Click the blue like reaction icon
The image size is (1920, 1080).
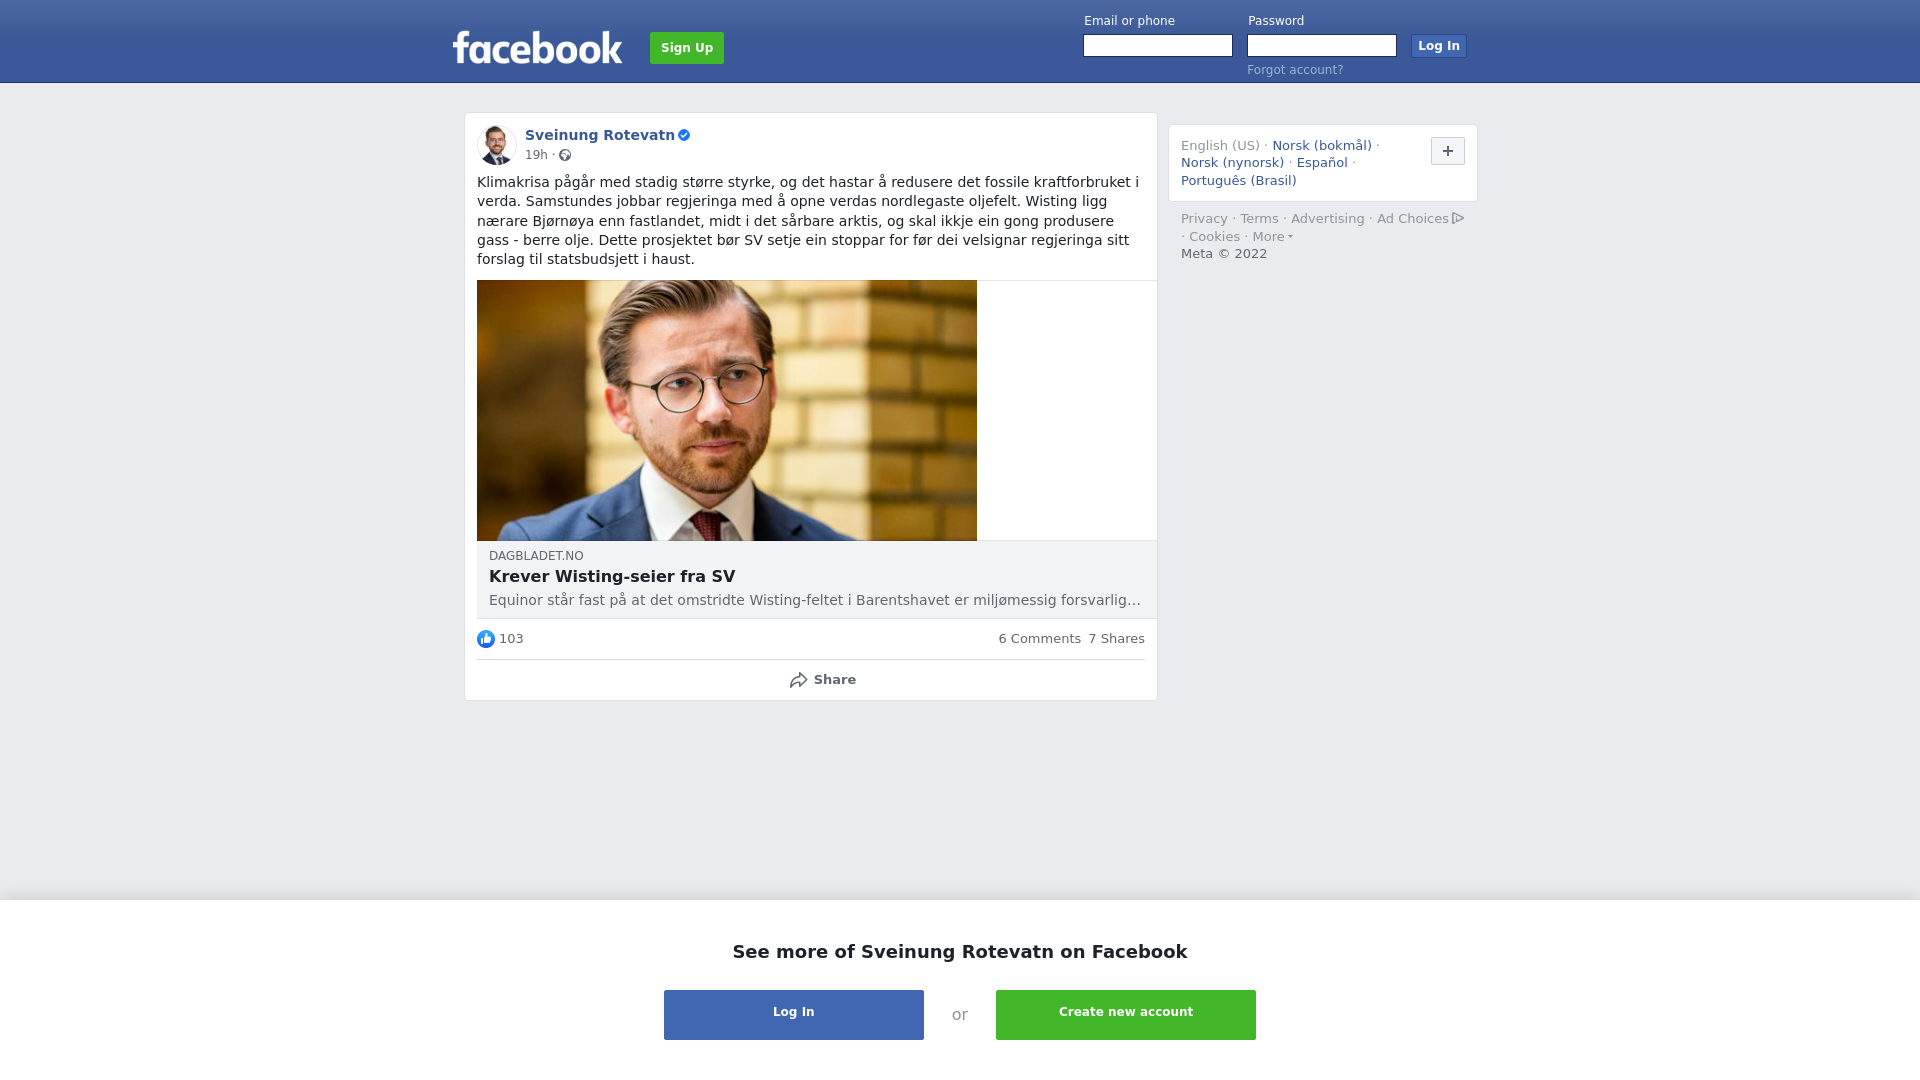tap(486, 639)
